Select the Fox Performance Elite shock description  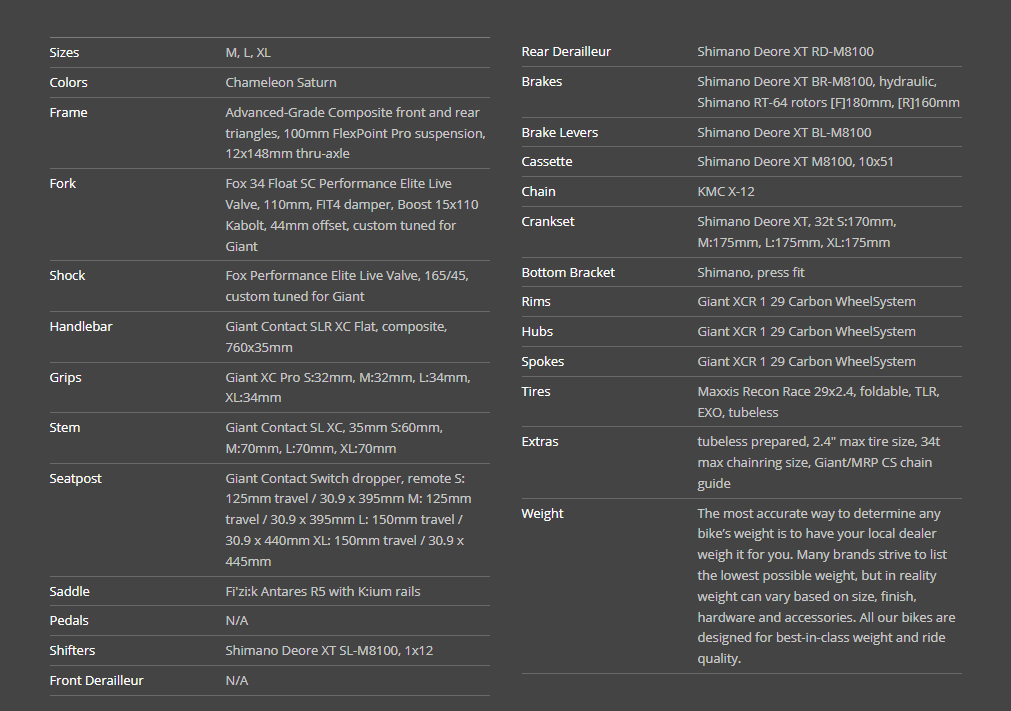(x=346, y=285)
